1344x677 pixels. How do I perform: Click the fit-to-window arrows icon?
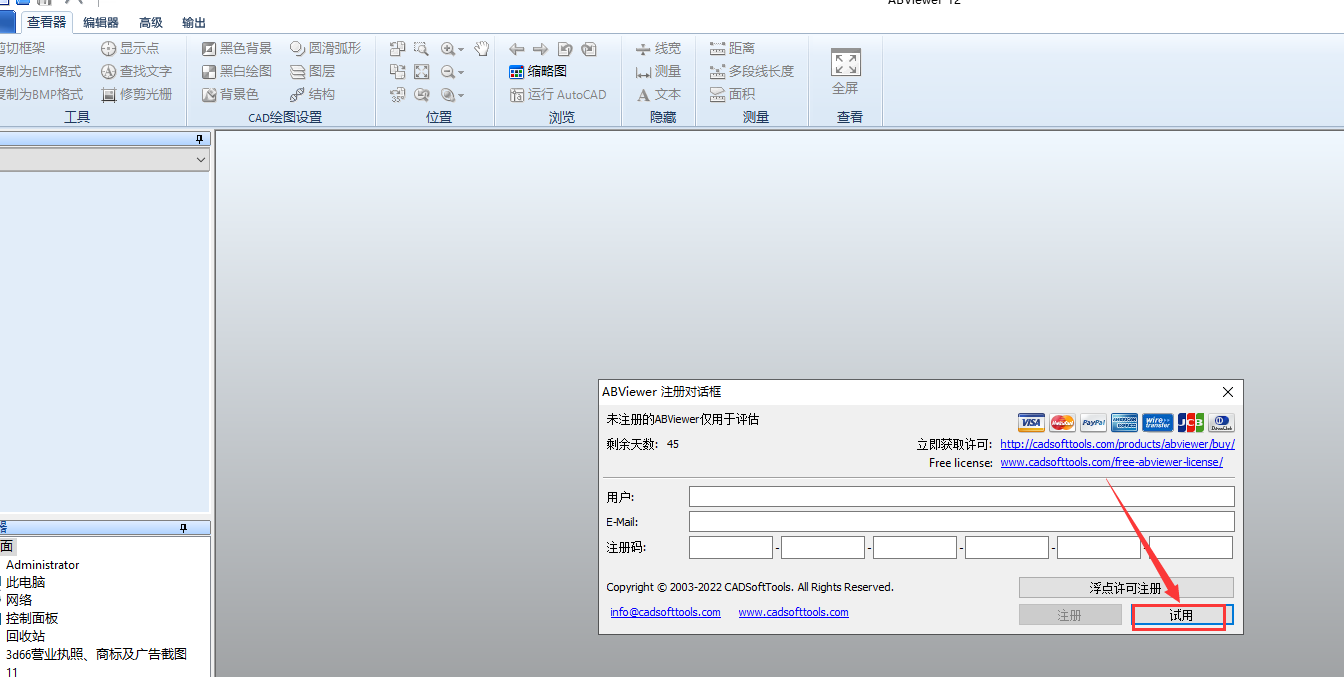[422, 71]
